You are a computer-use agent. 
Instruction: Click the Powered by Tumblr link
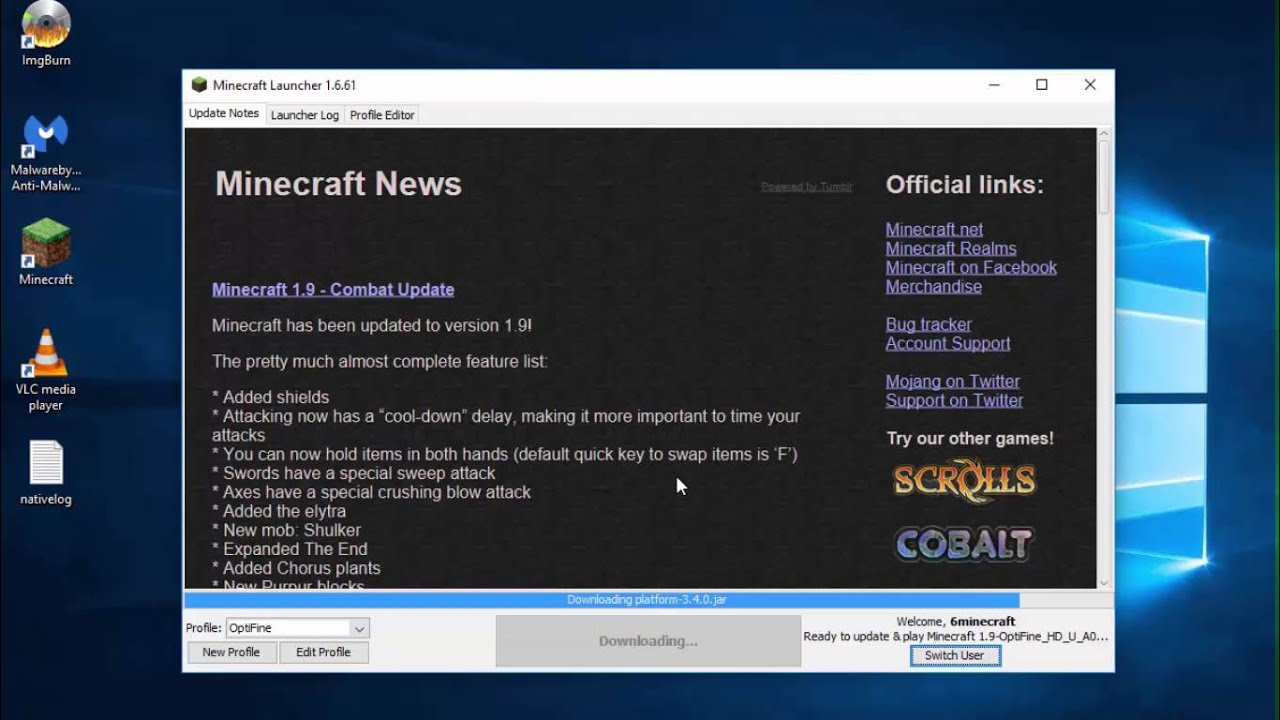pos(807,187)
